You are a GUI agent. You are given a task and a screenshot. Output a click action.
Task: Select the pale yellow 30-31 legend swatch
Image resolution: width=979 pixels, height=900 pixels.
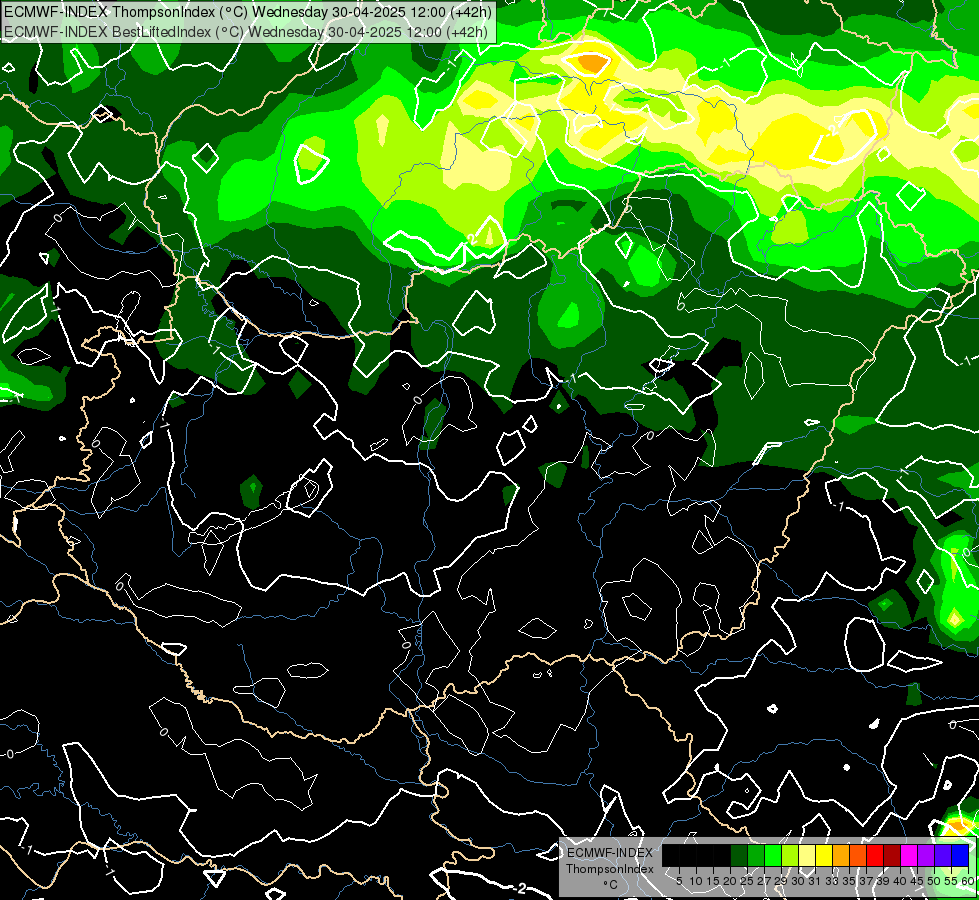[x=807, y=855]
